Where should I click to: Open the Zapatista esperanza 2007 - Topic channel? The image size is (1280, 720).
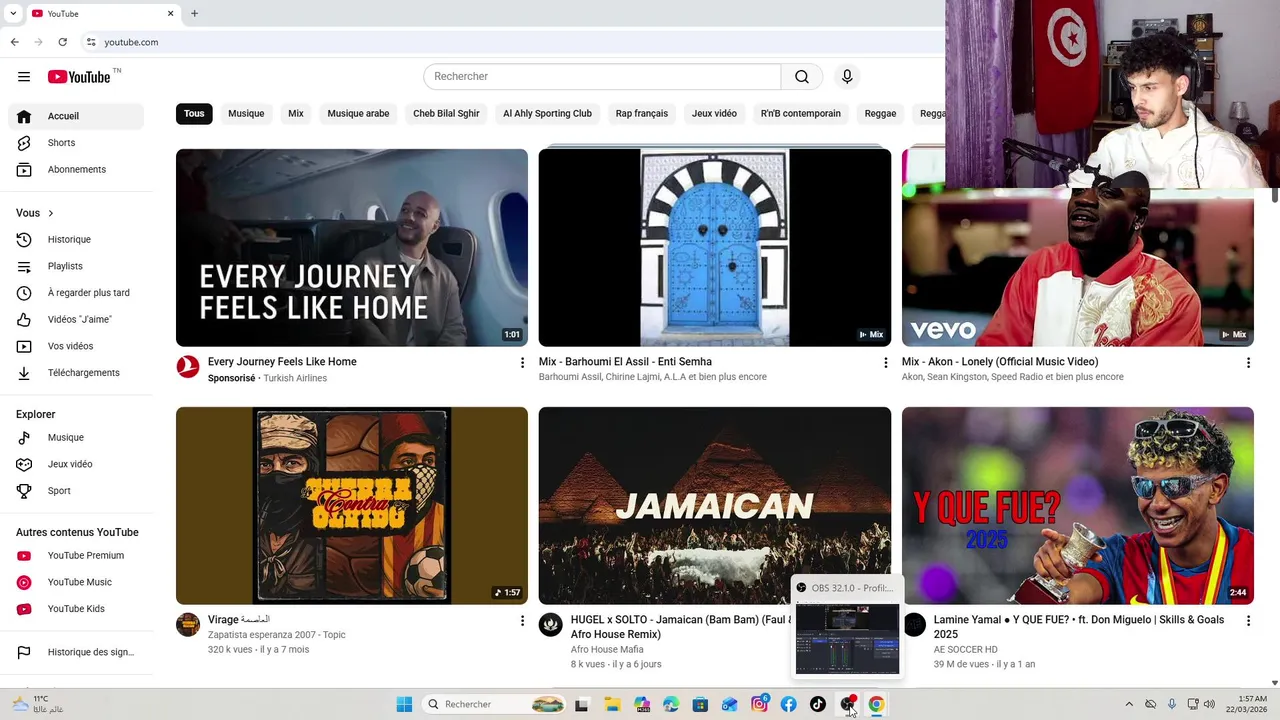click(x=277, y=635)
